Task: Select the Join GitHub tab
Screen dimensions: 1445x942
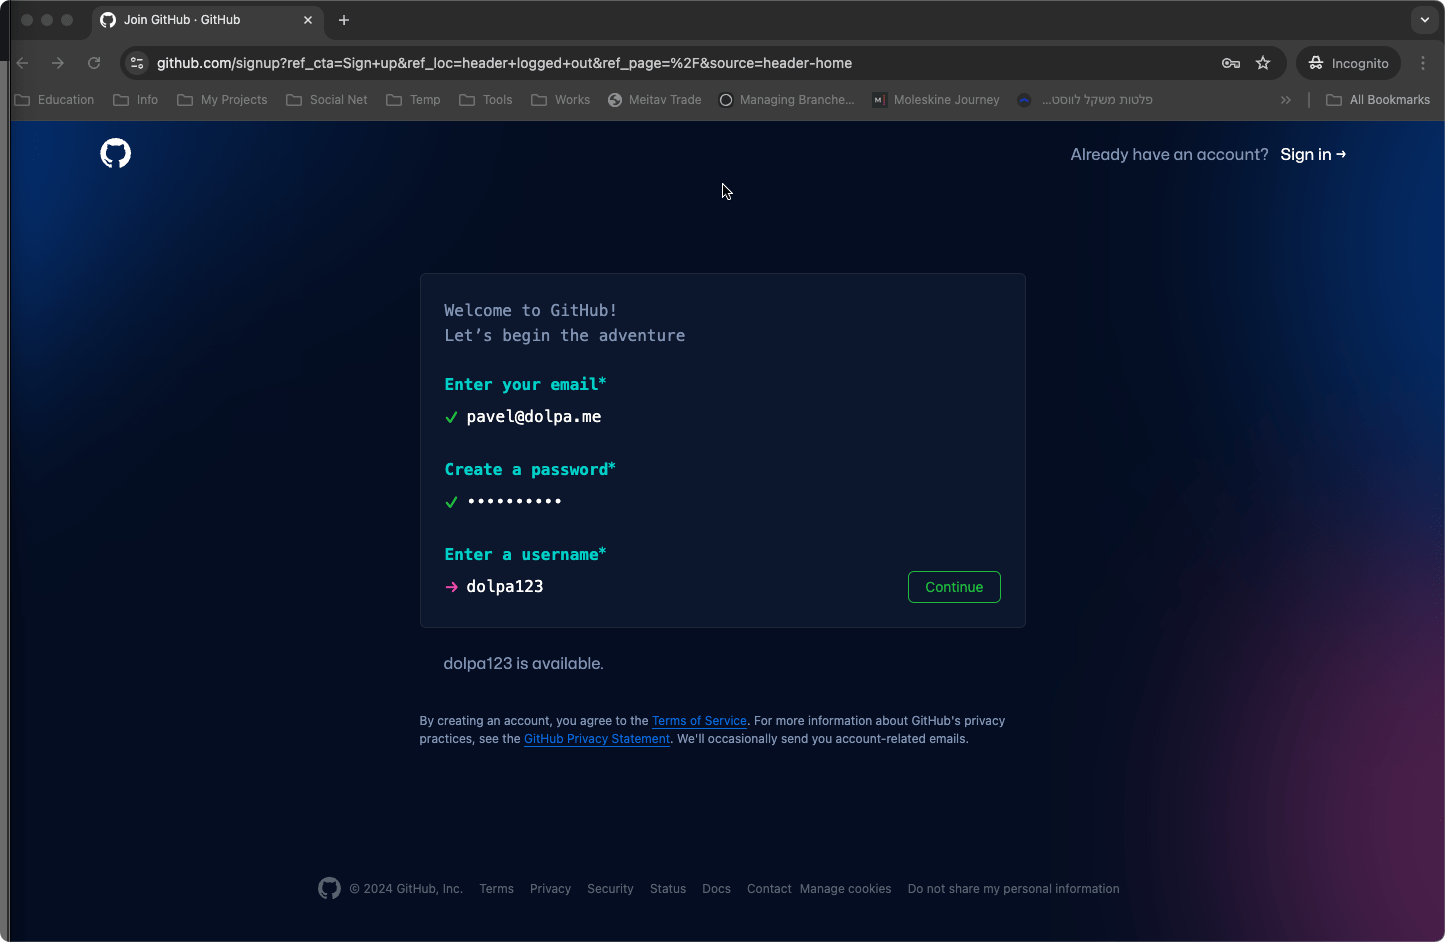Action: [200, 20]
